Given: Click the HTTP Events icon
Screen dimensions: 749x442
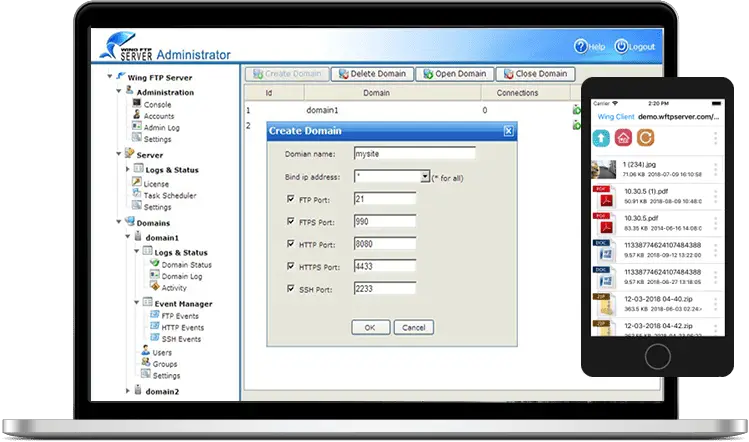Looking at the screenshot, I should (x=155, y=326).
